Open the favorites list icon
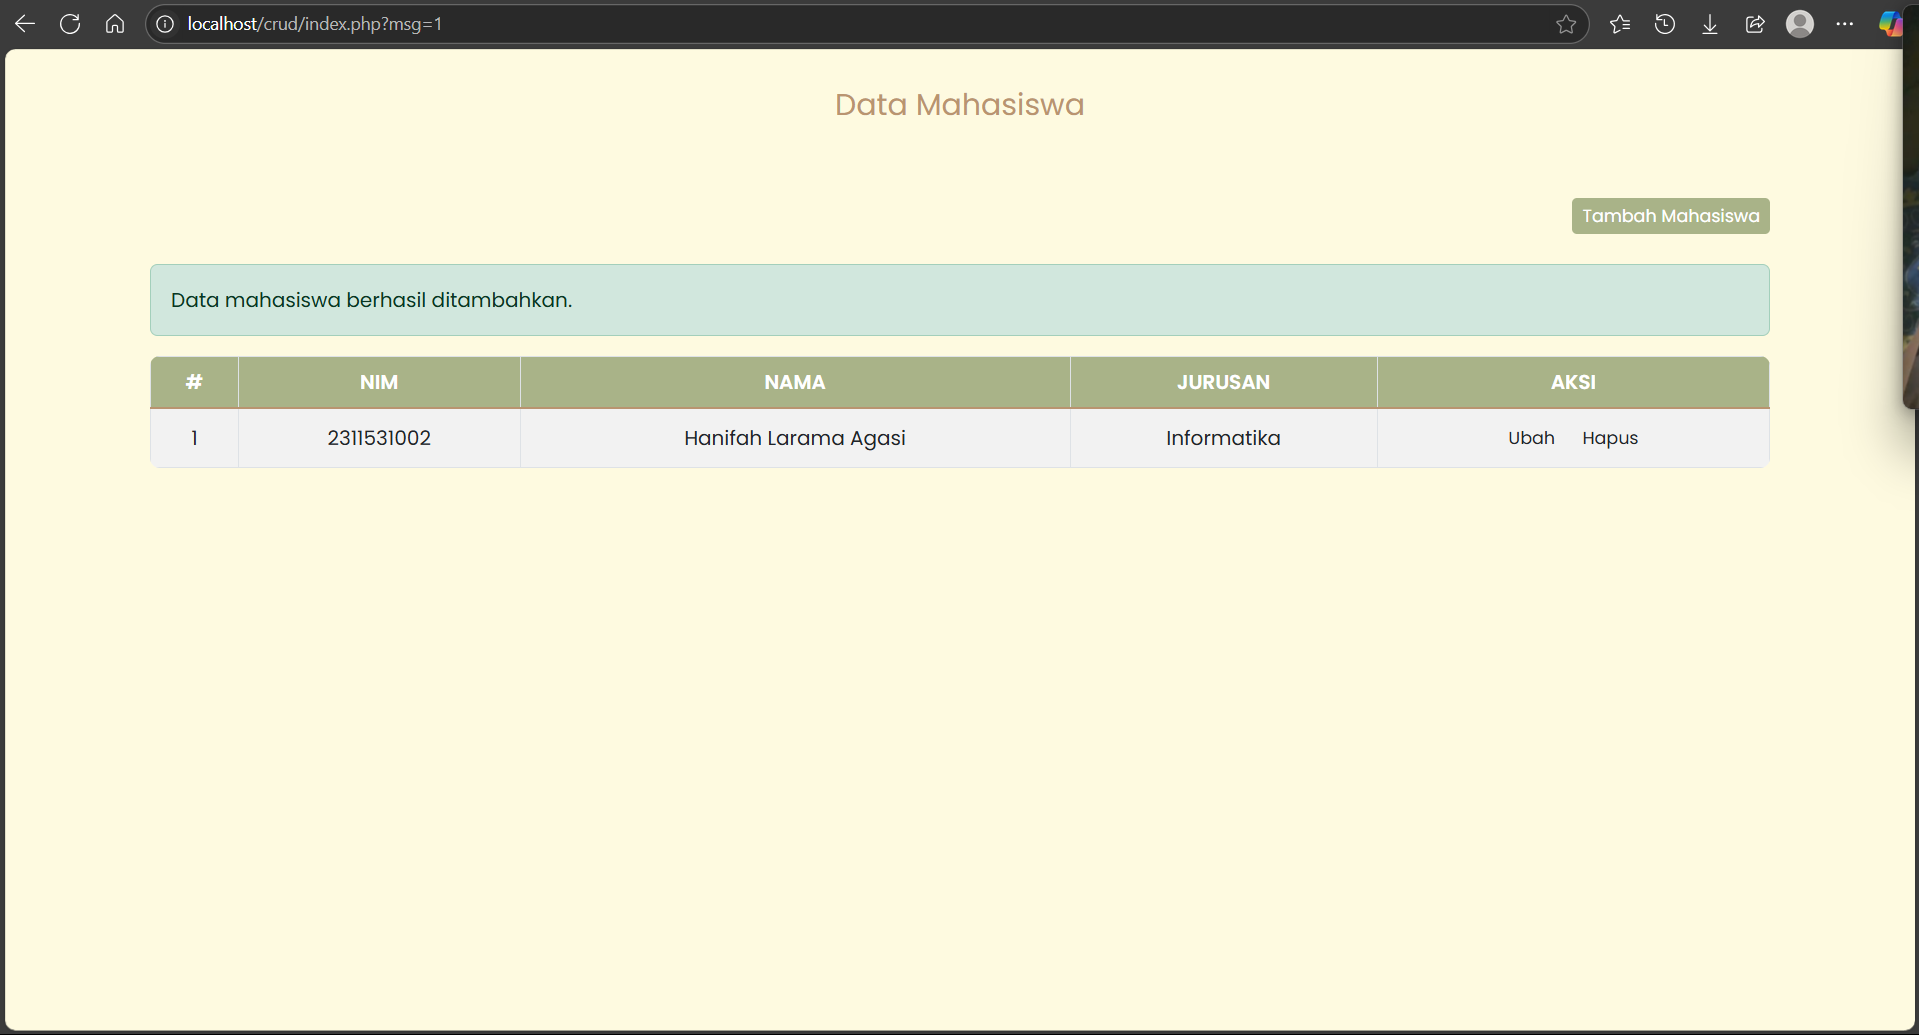The image size is (1919, 1035). (1620, 24)
